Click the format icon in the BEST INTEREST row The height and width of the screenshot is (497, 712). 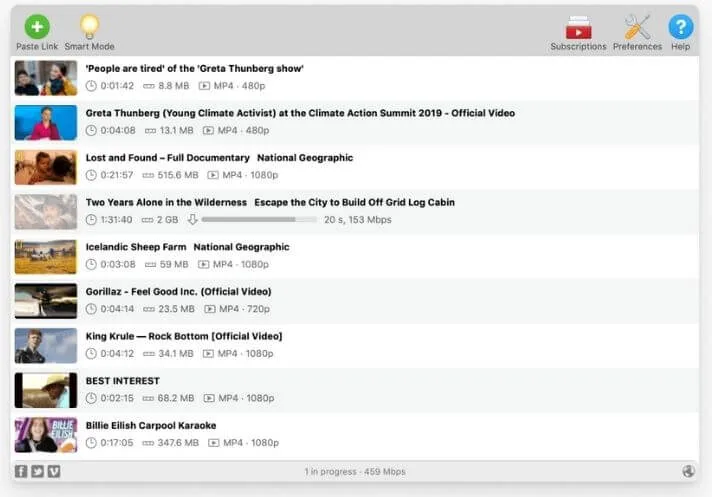(209, 398)
